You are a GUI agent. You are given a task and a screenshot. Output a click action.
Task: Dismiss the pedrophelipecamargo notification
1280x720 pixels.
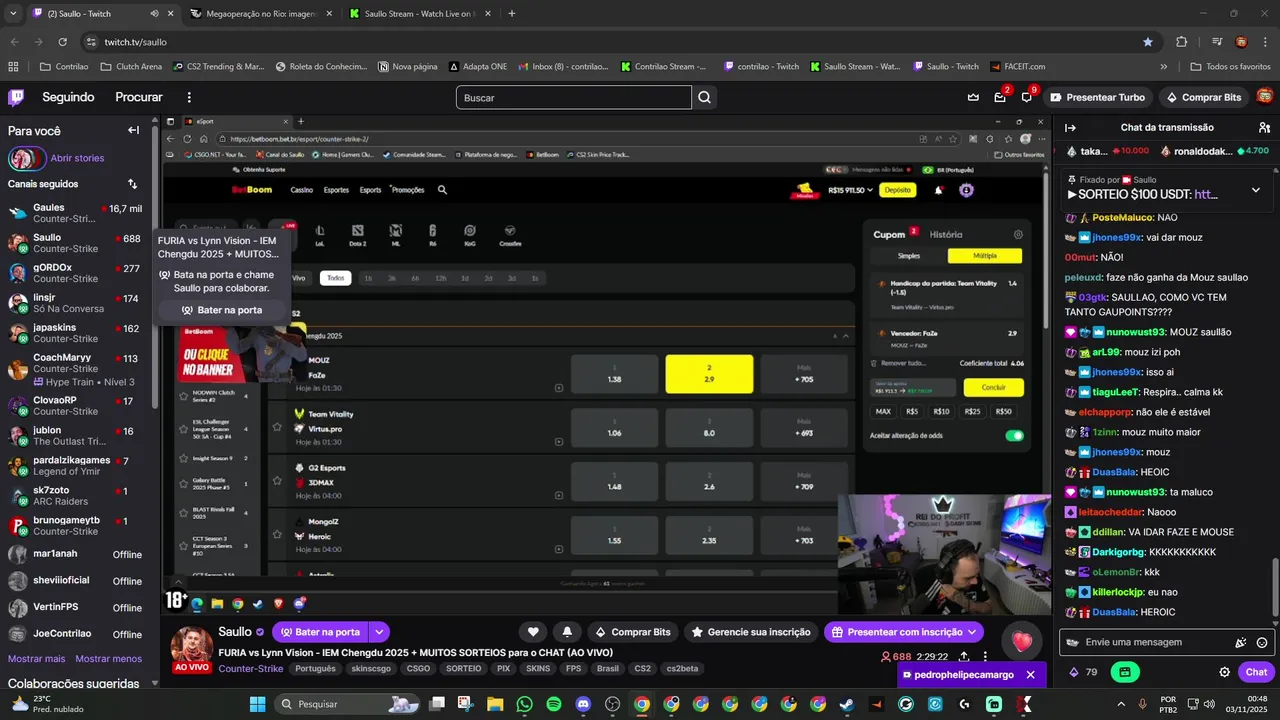click(x=1030, y=675)
